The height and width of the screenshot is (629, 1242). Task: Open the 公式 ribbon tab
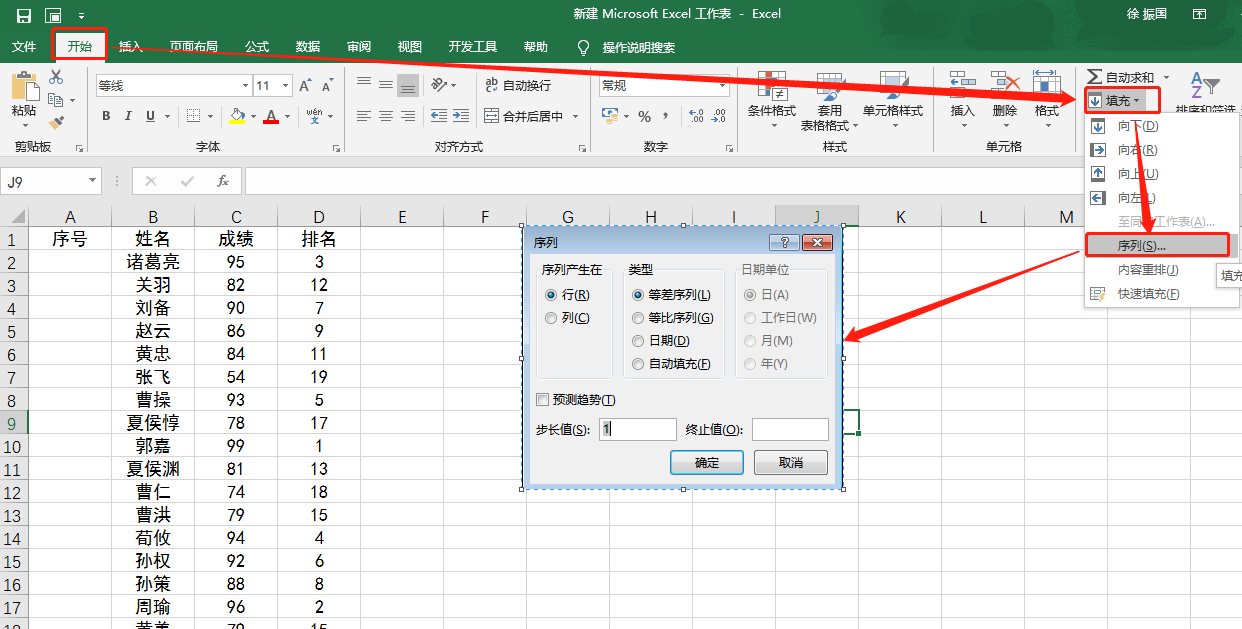pos(257,47)
